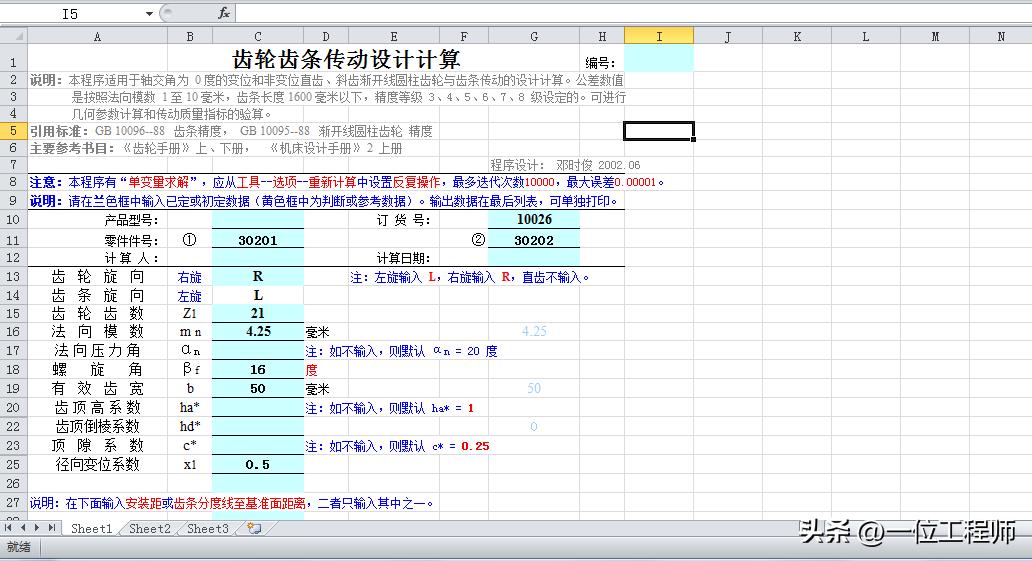Click inside the formula bar input
Viewport: 1032px width, 561px height.
(632, 13)
